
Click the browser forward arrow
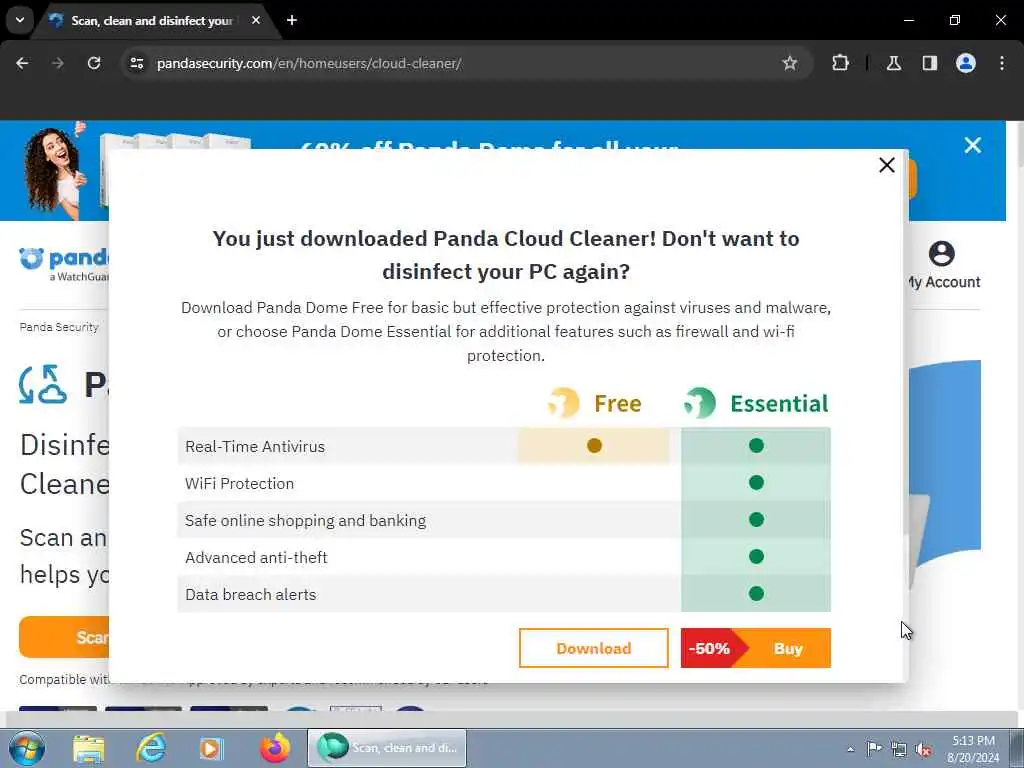58,63
